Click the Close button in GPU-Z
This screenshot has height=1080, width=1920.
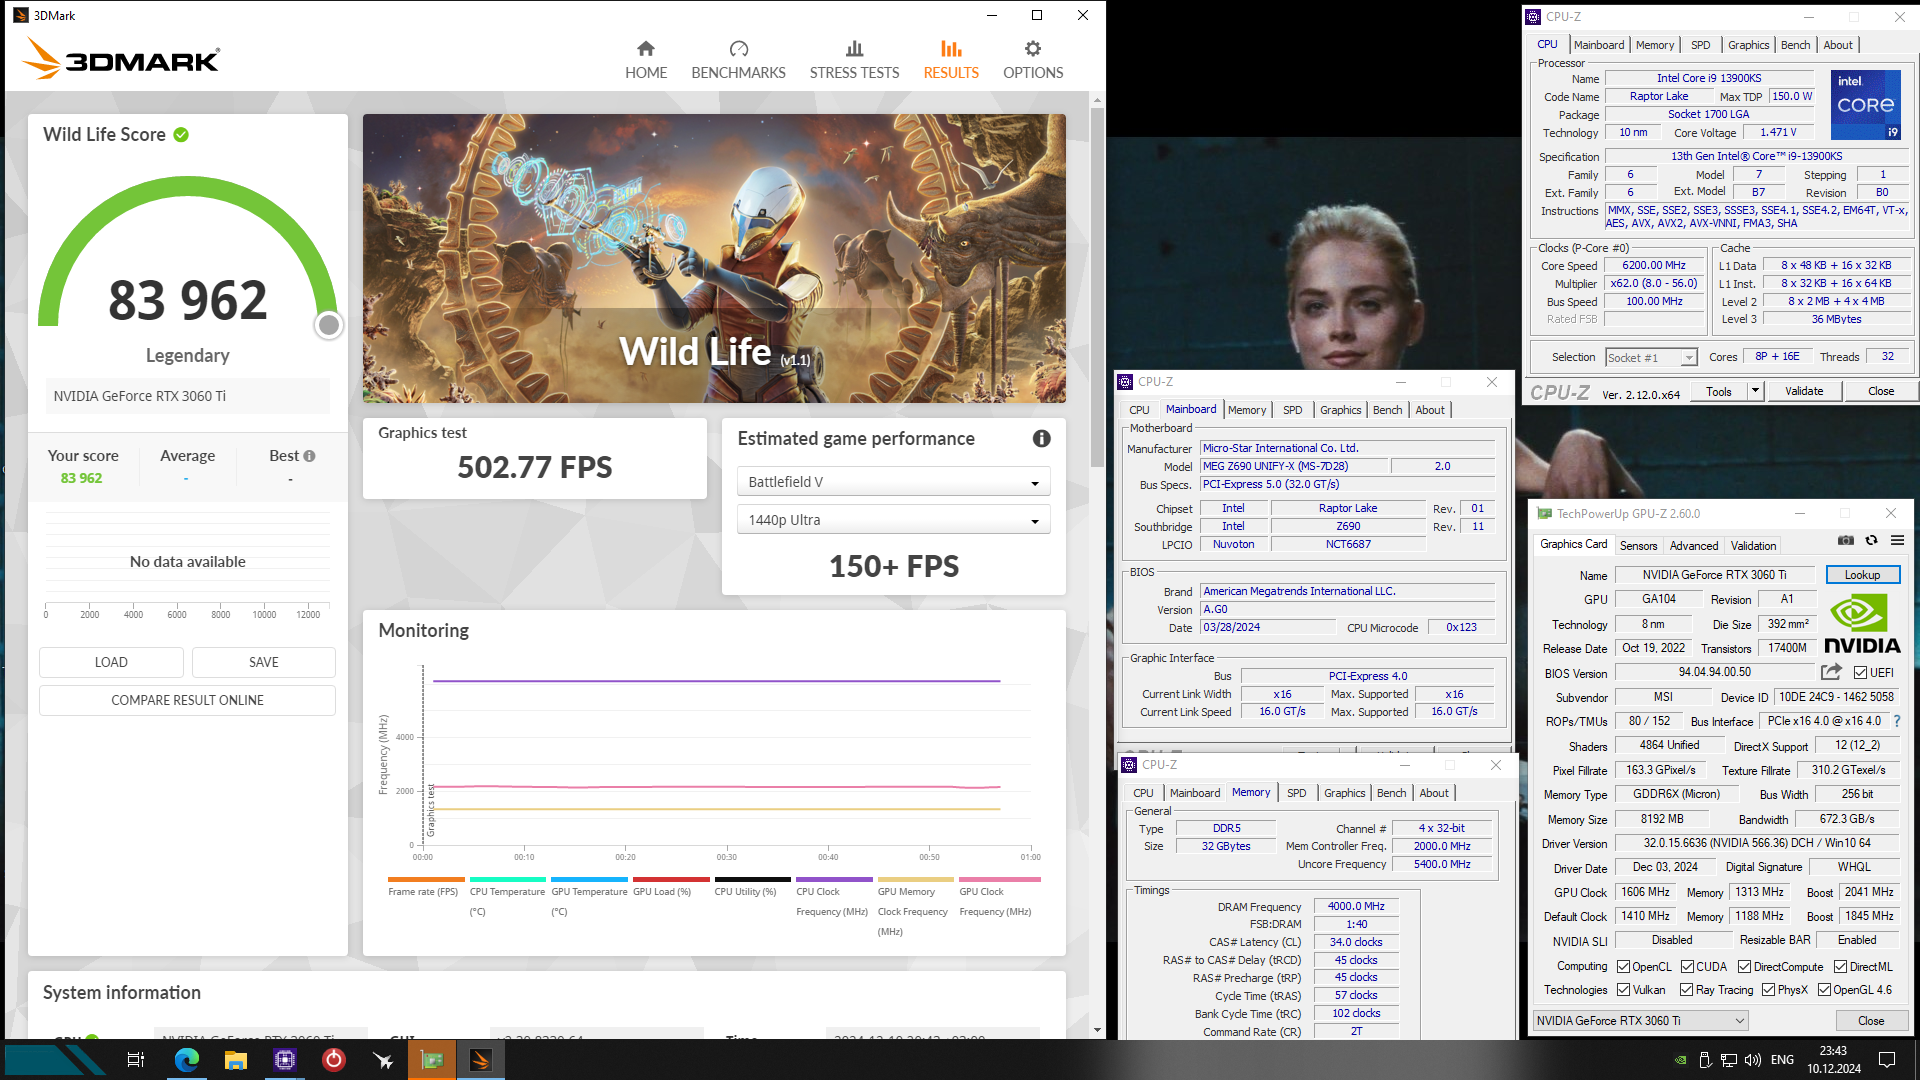(x=1871, y=1021)
